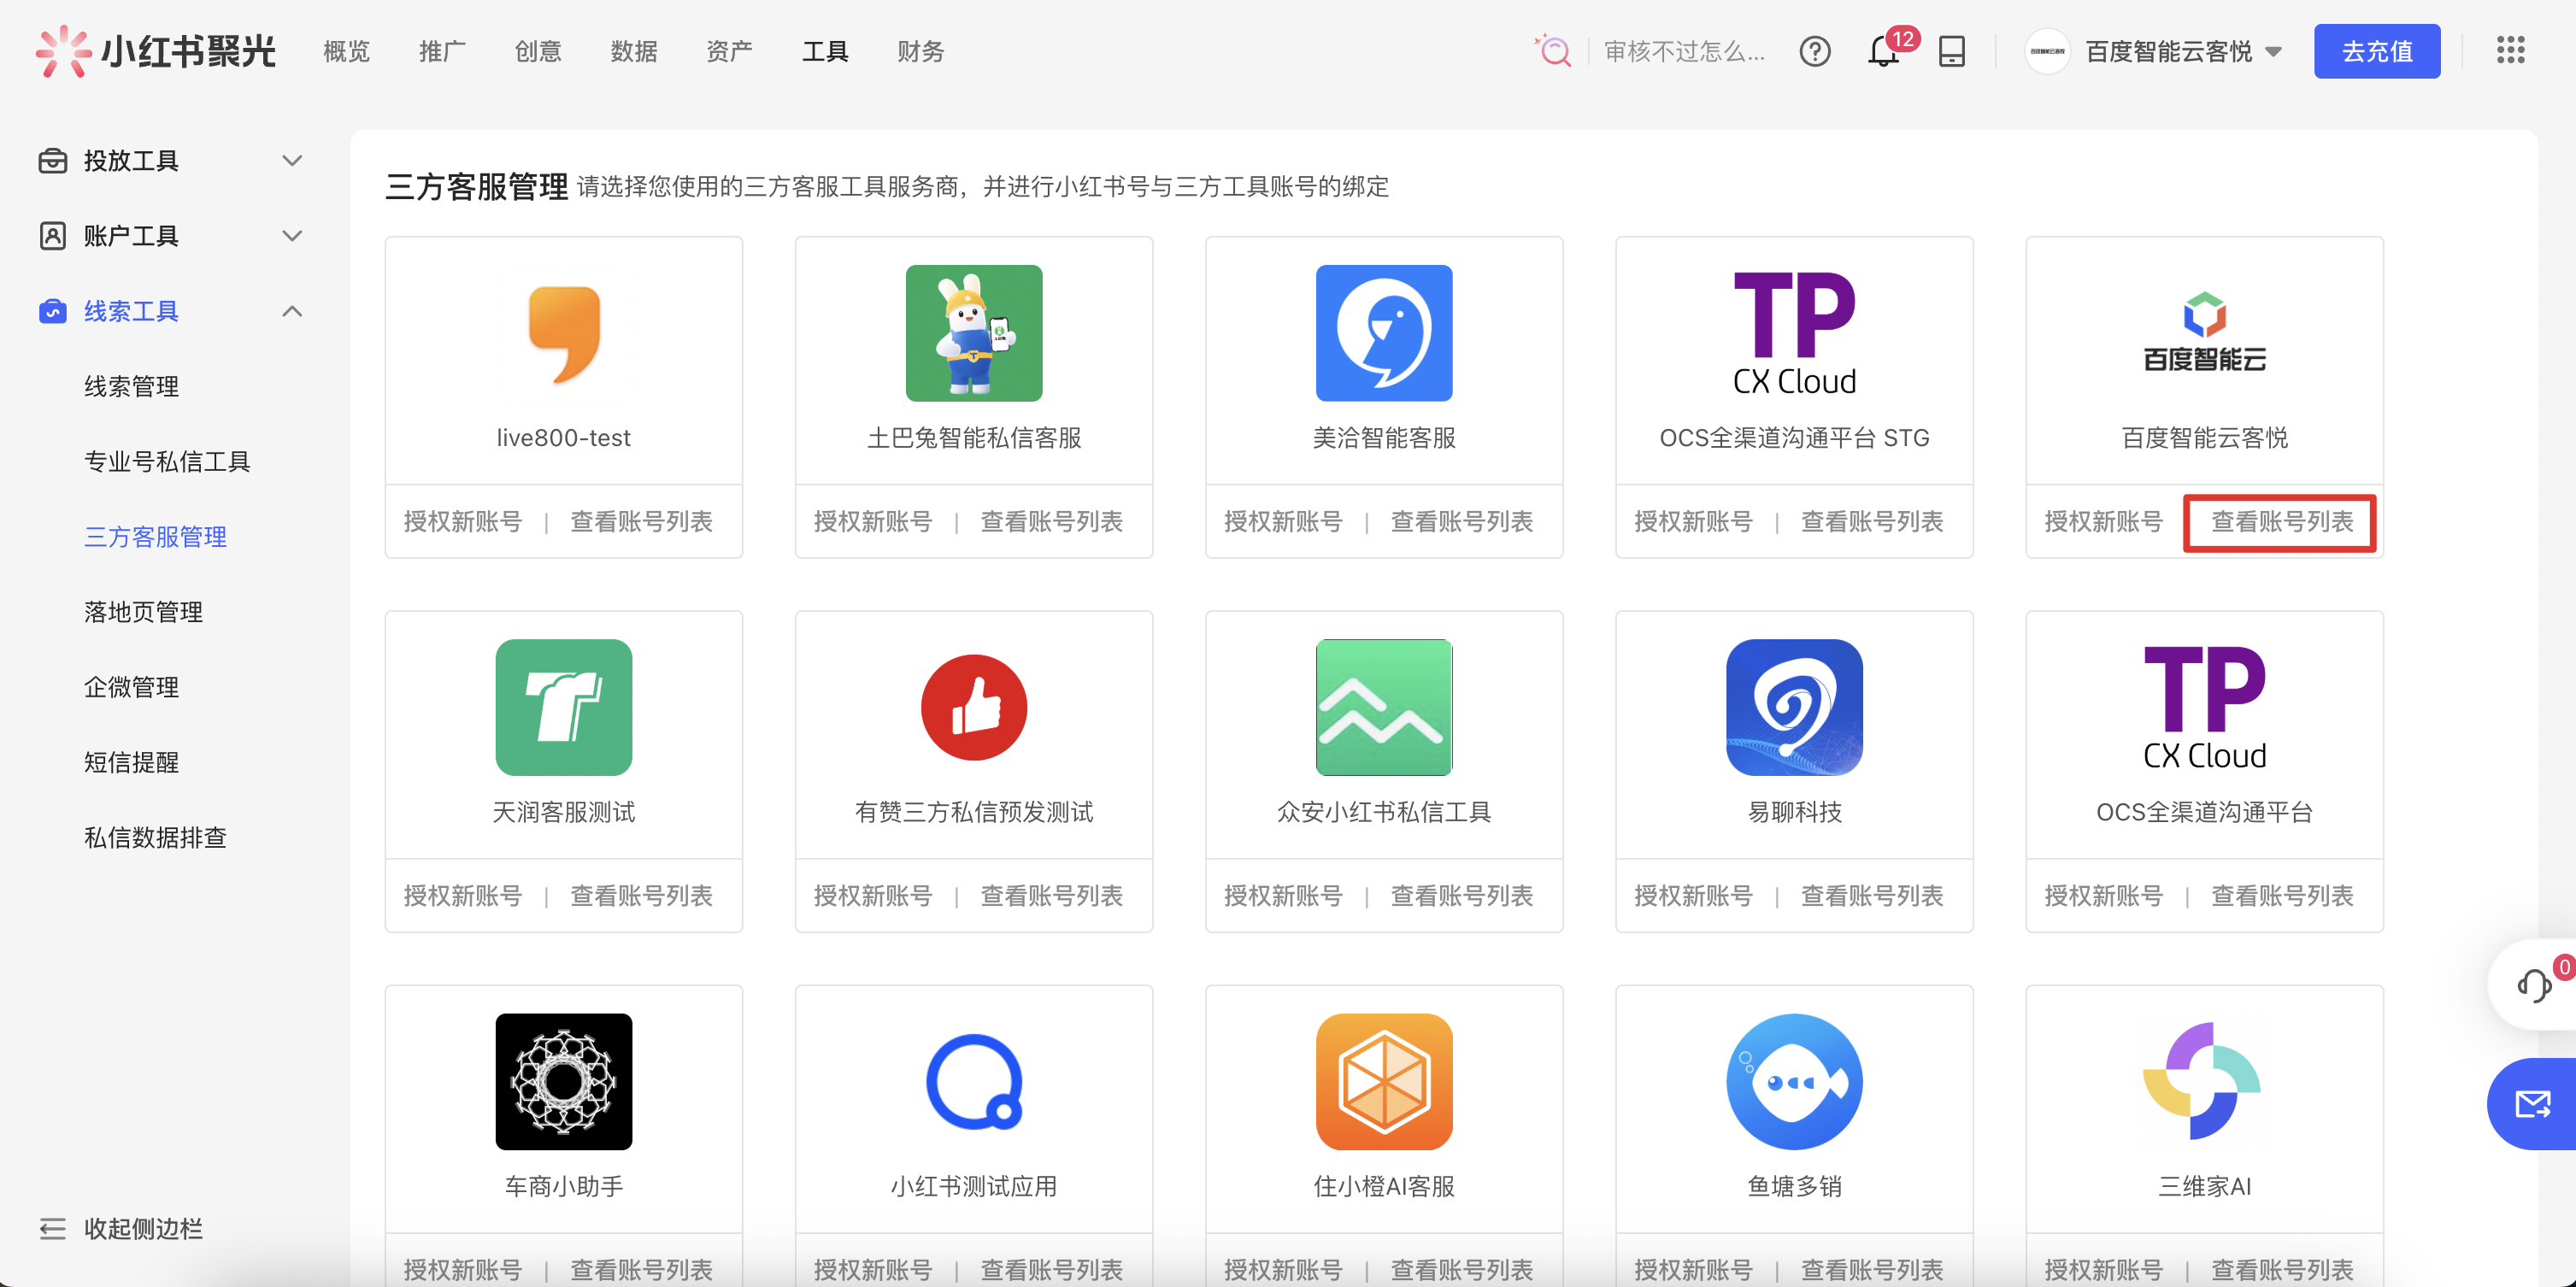Click the floating customer support headset icon
2576x1287 pixels.
2535,985
